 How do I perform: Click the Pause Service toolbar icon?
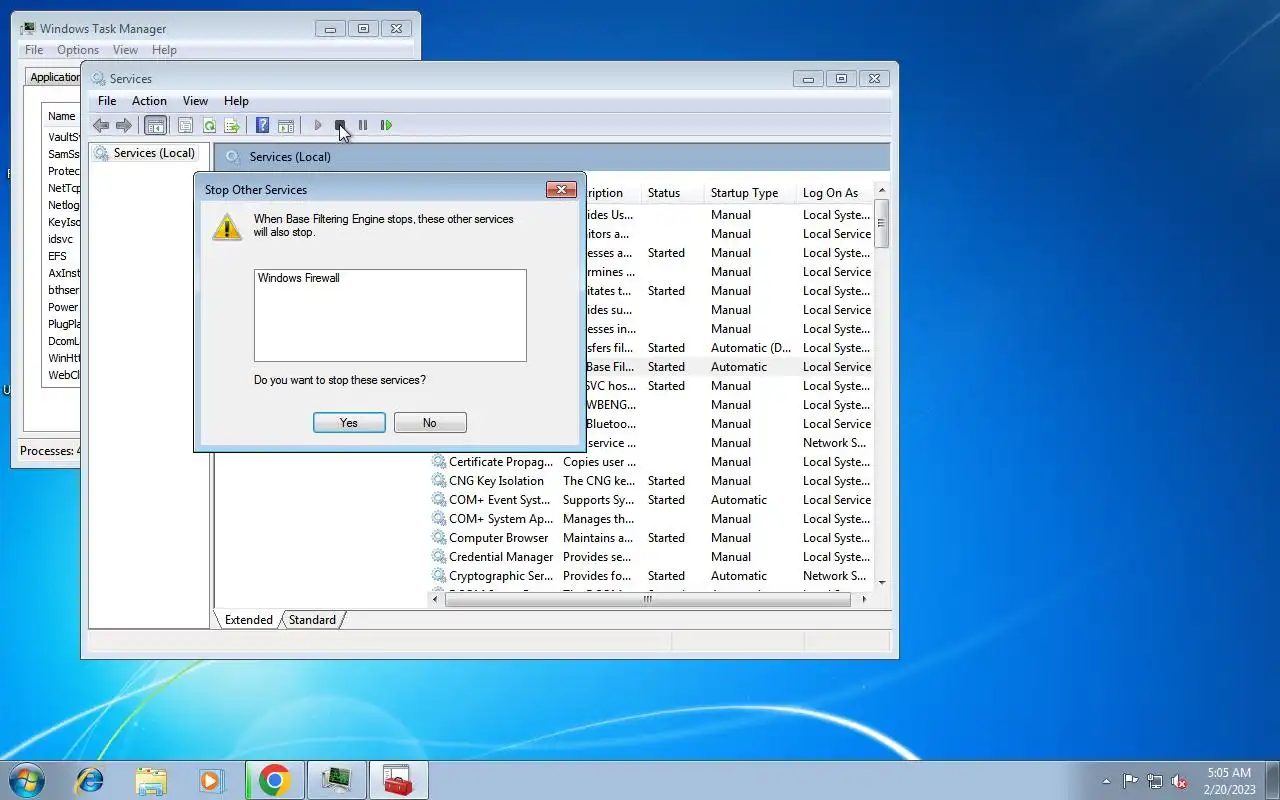(363, 125)
